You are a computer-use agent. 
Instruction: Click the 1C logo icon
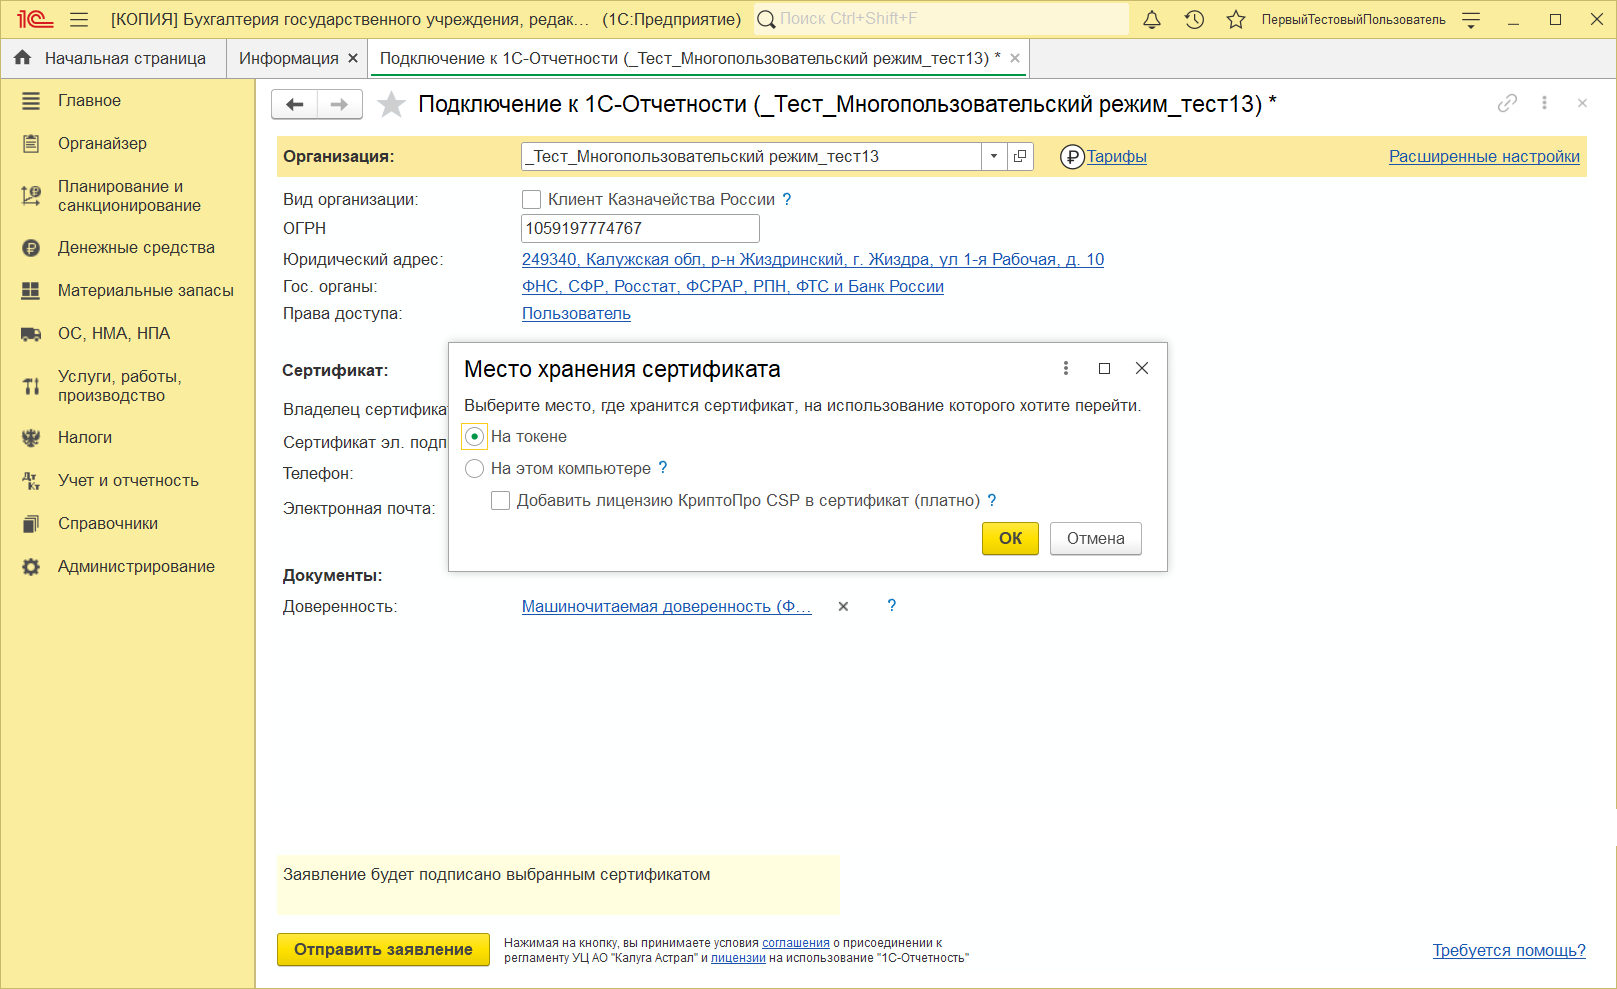[35, 19]
